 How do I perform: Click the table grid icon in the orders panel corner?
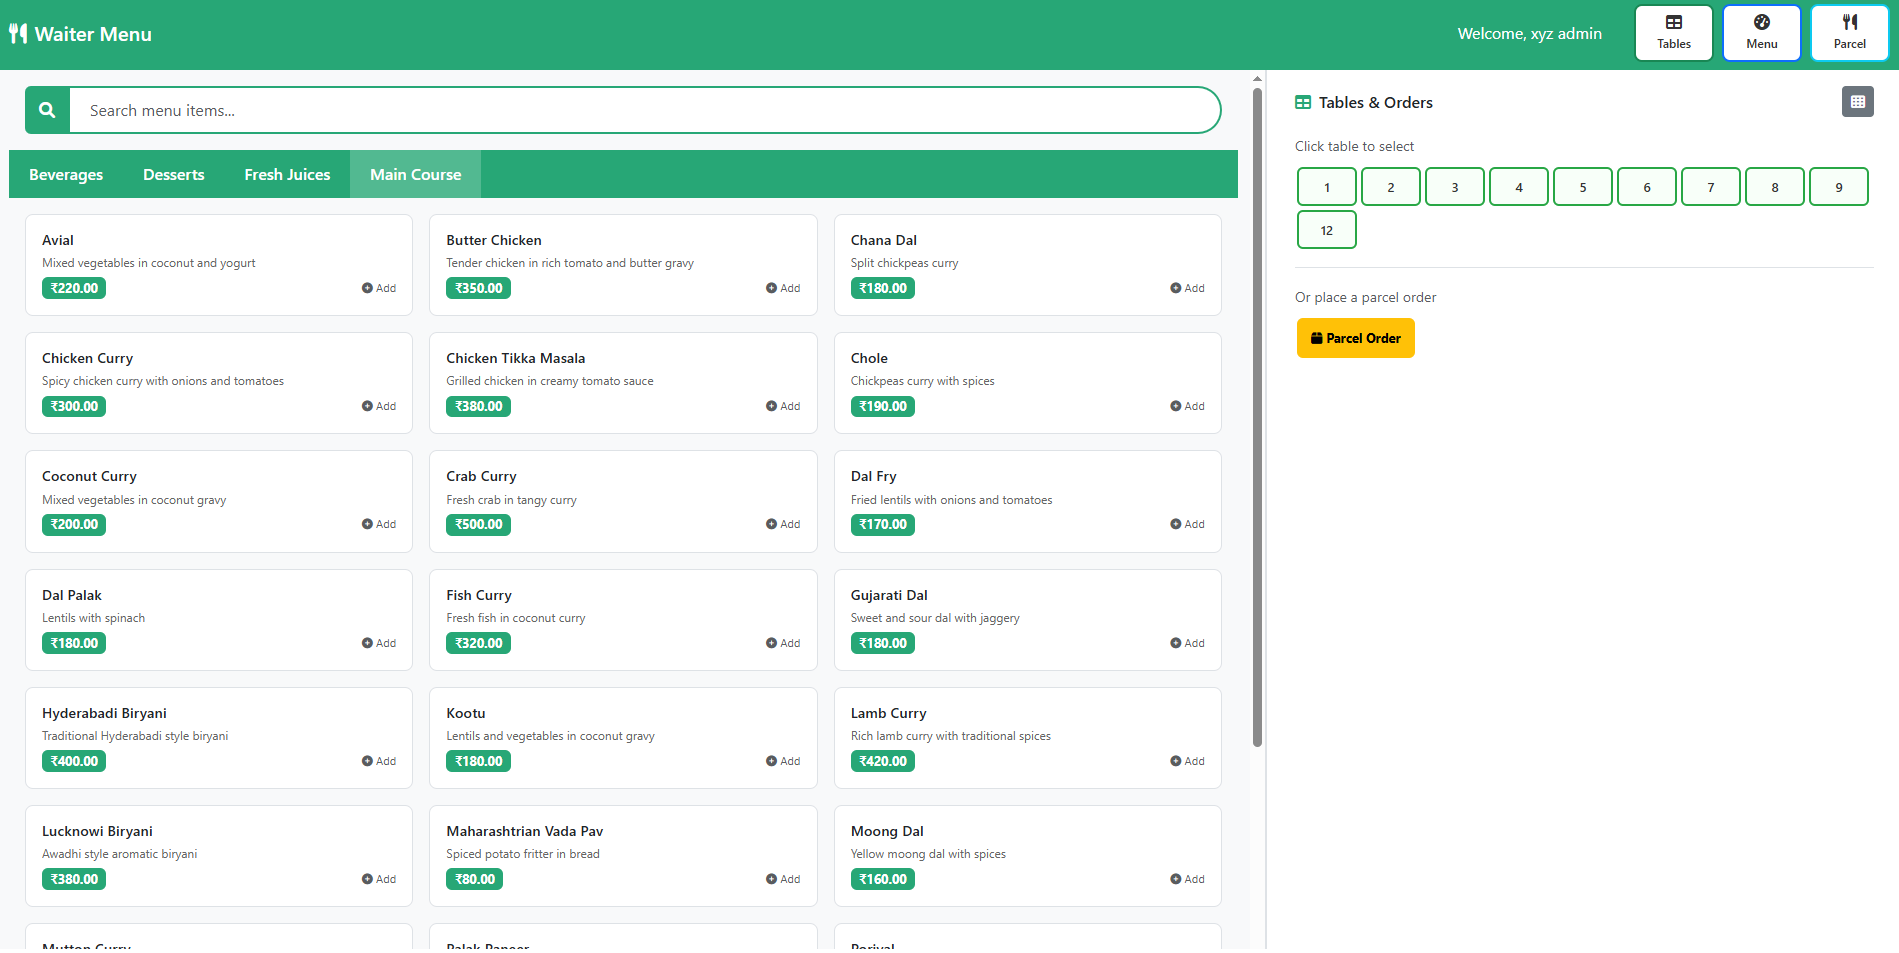pos(1857,101)
